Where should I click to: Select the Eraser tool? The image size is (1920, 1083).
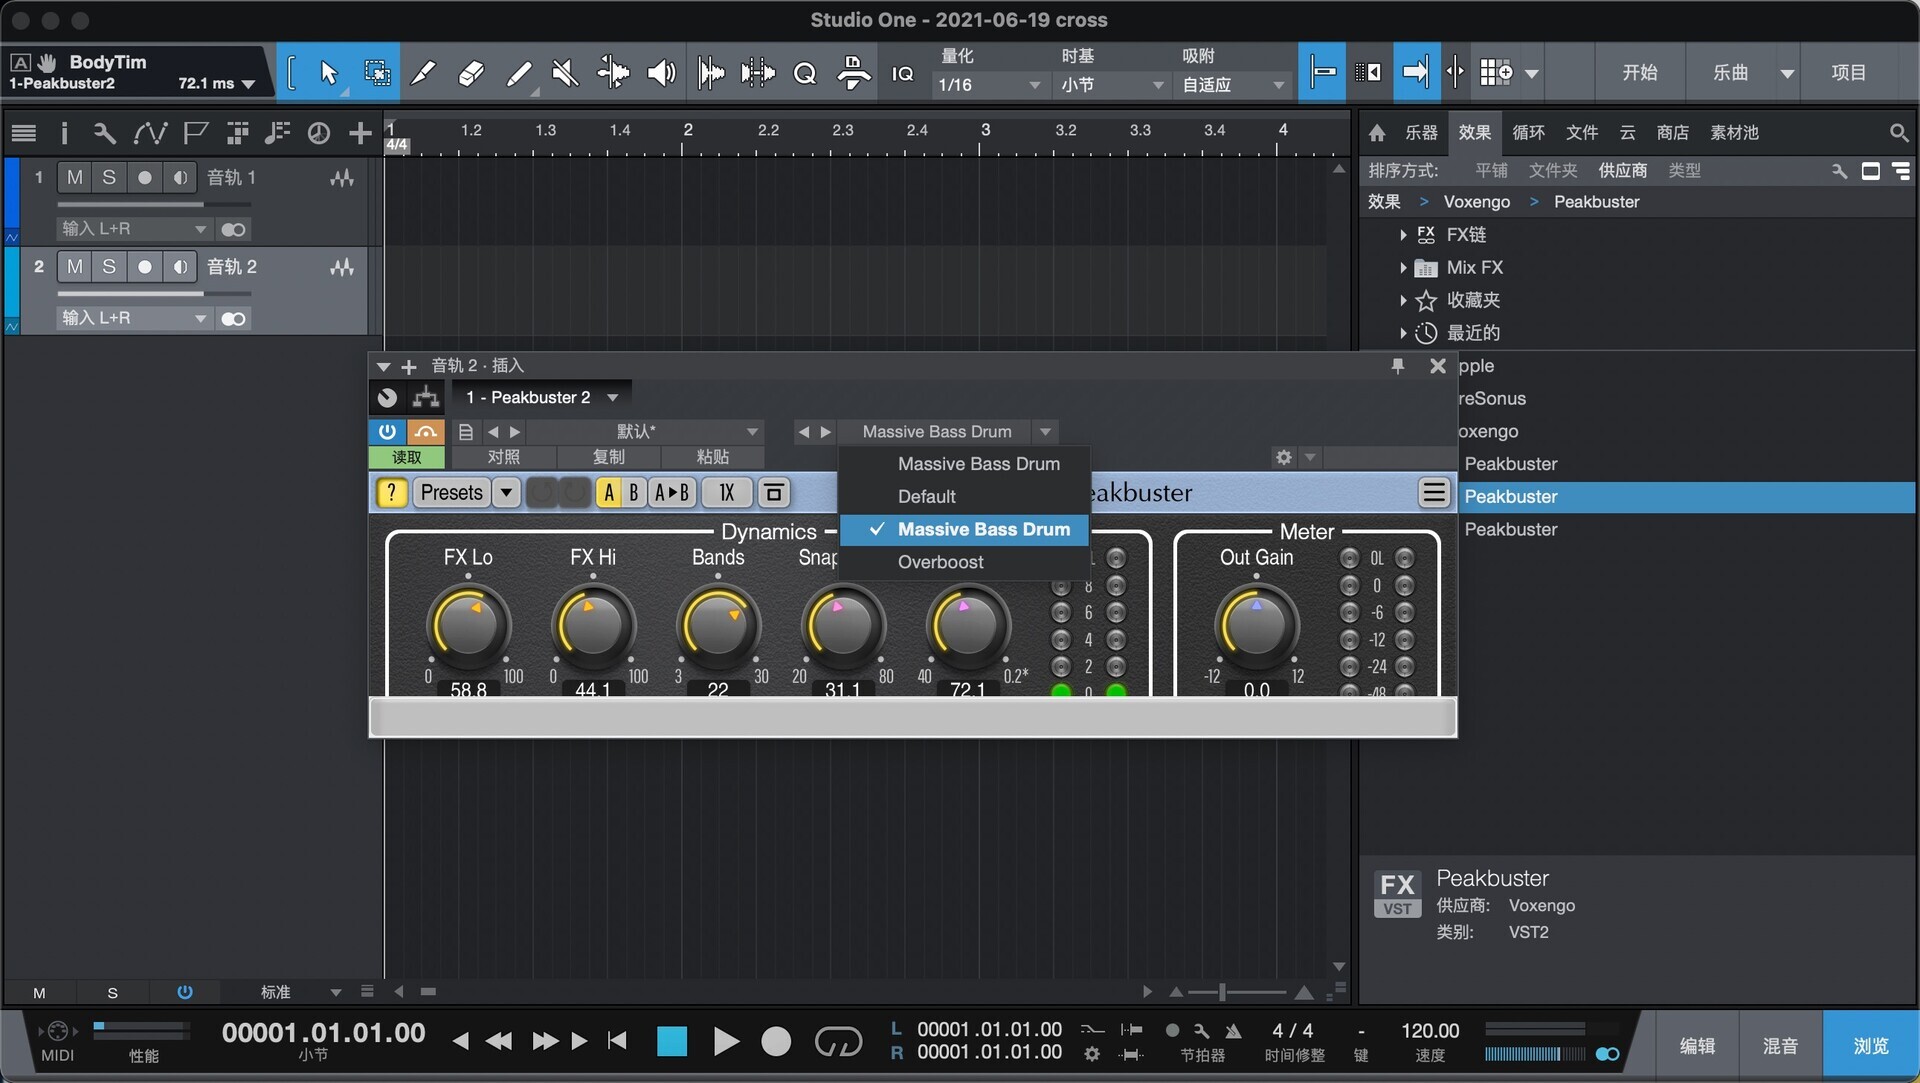pyautogui.click(x=471, y=72)
